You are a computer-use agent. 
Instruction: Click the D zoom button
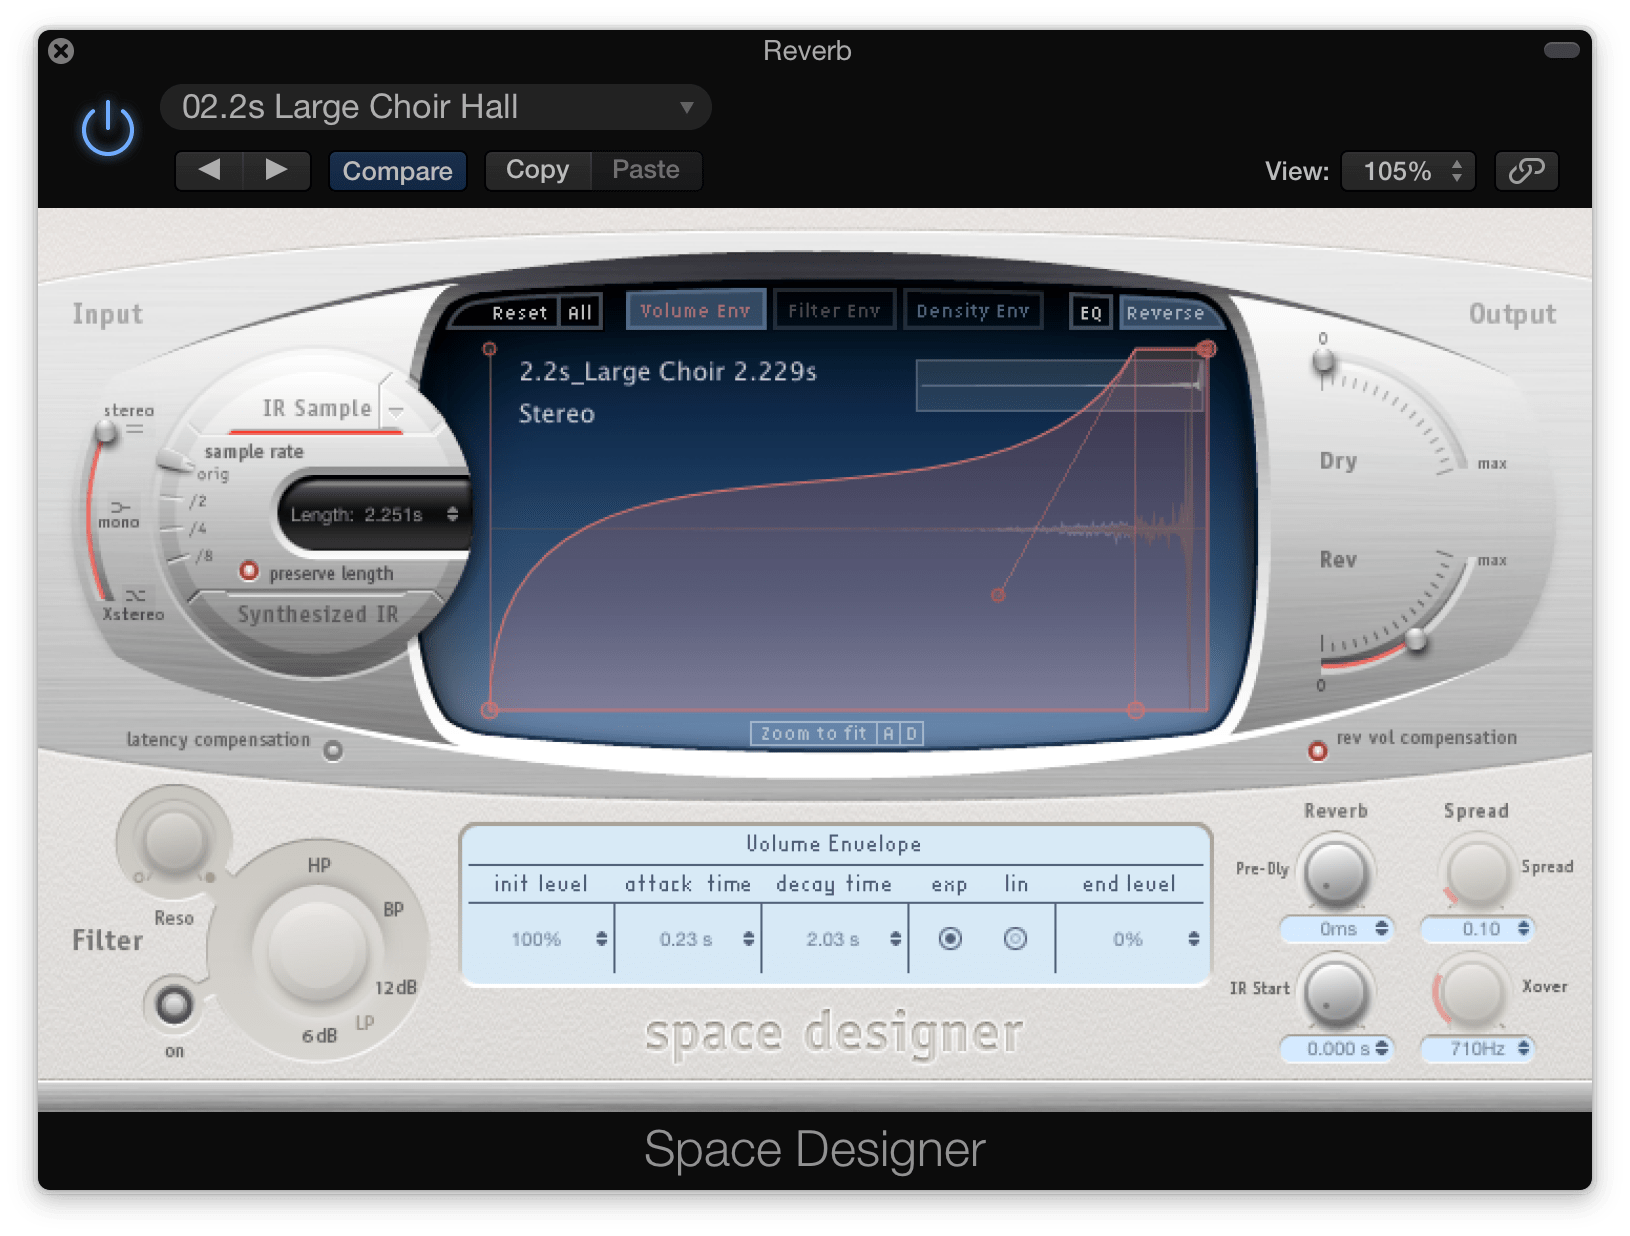[x=911, y=734]
